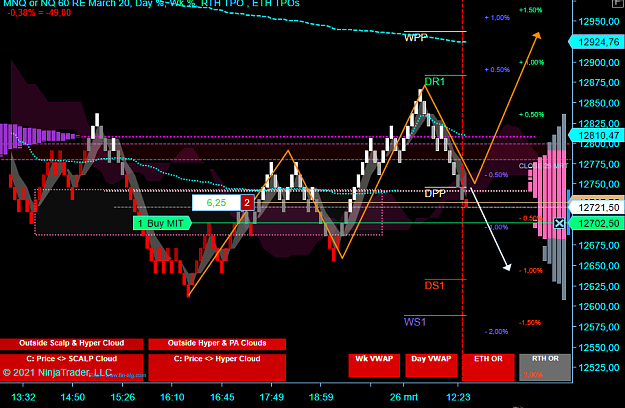This screenshot has height=408, width=625.
Task: Click the 'CLOSE 25 MRT' label
Action: [x=543, y=166]
